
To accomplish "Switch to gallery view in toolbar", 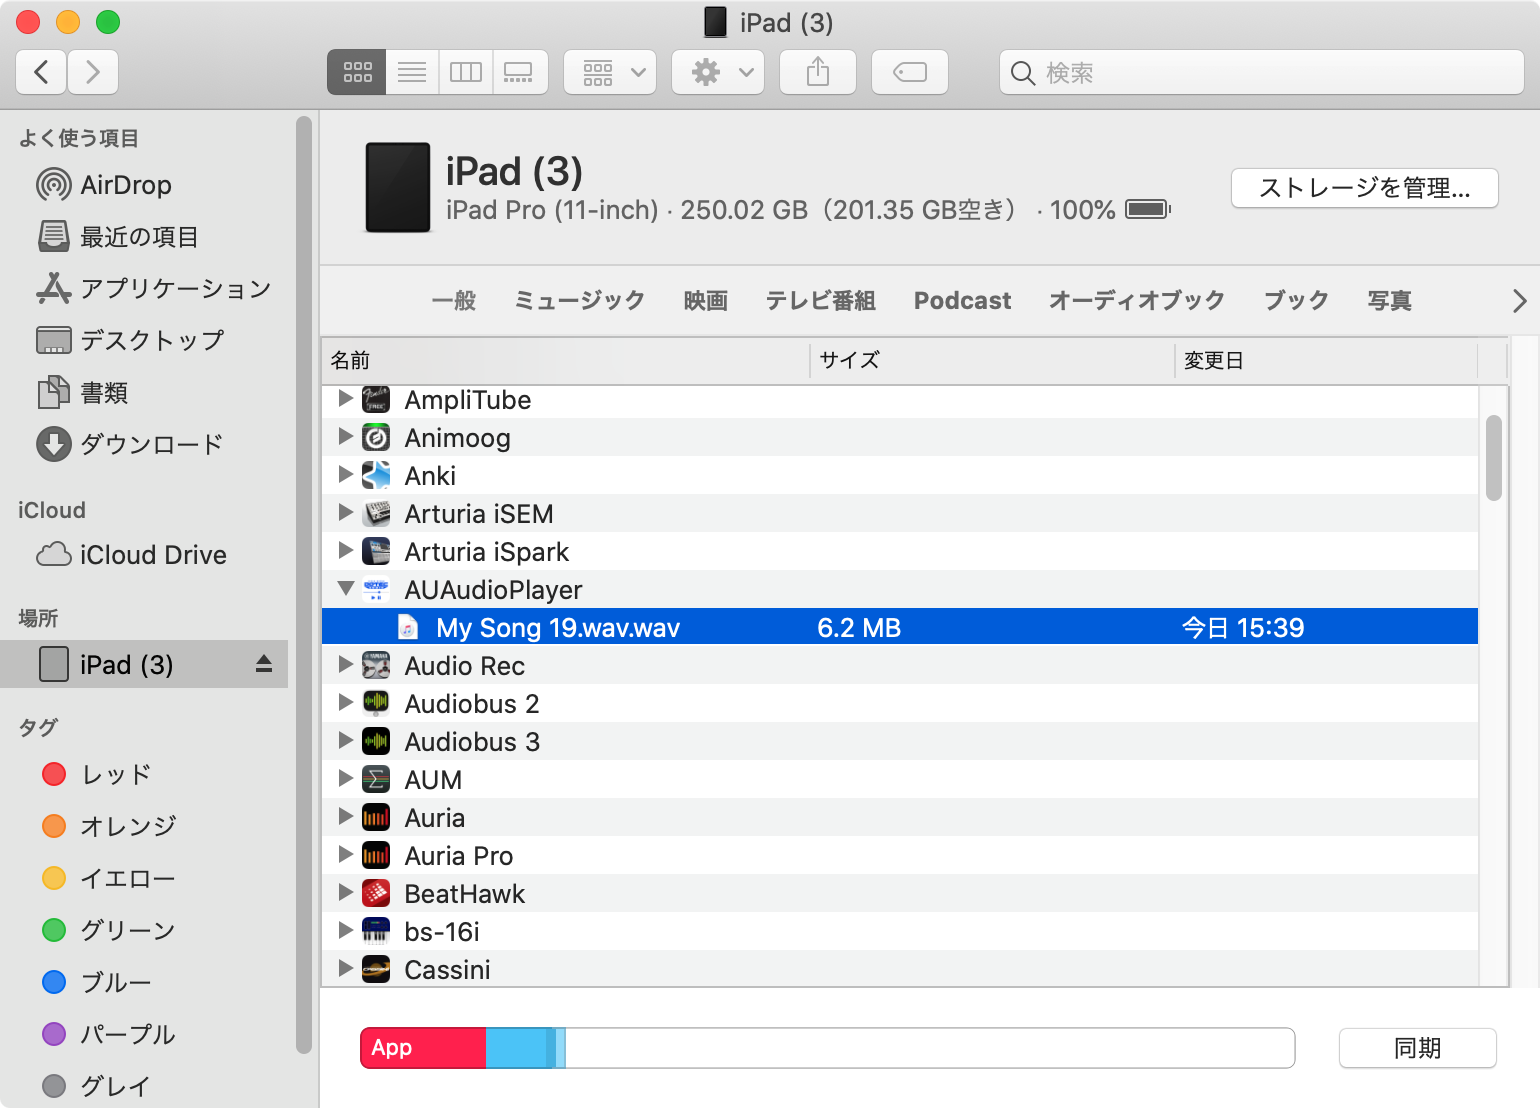I will pos(519,72).
